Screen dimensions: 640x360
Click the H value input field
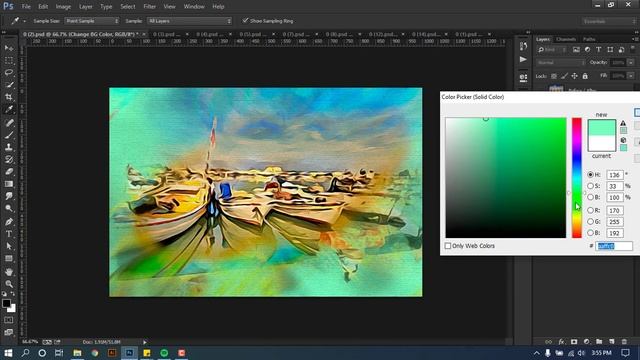615,175
